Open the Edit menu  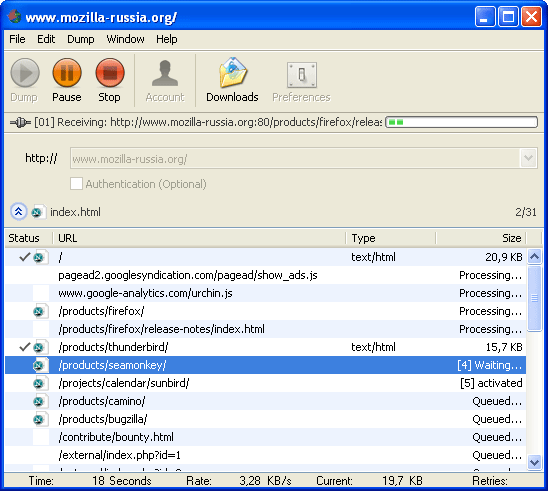point(46,39)
